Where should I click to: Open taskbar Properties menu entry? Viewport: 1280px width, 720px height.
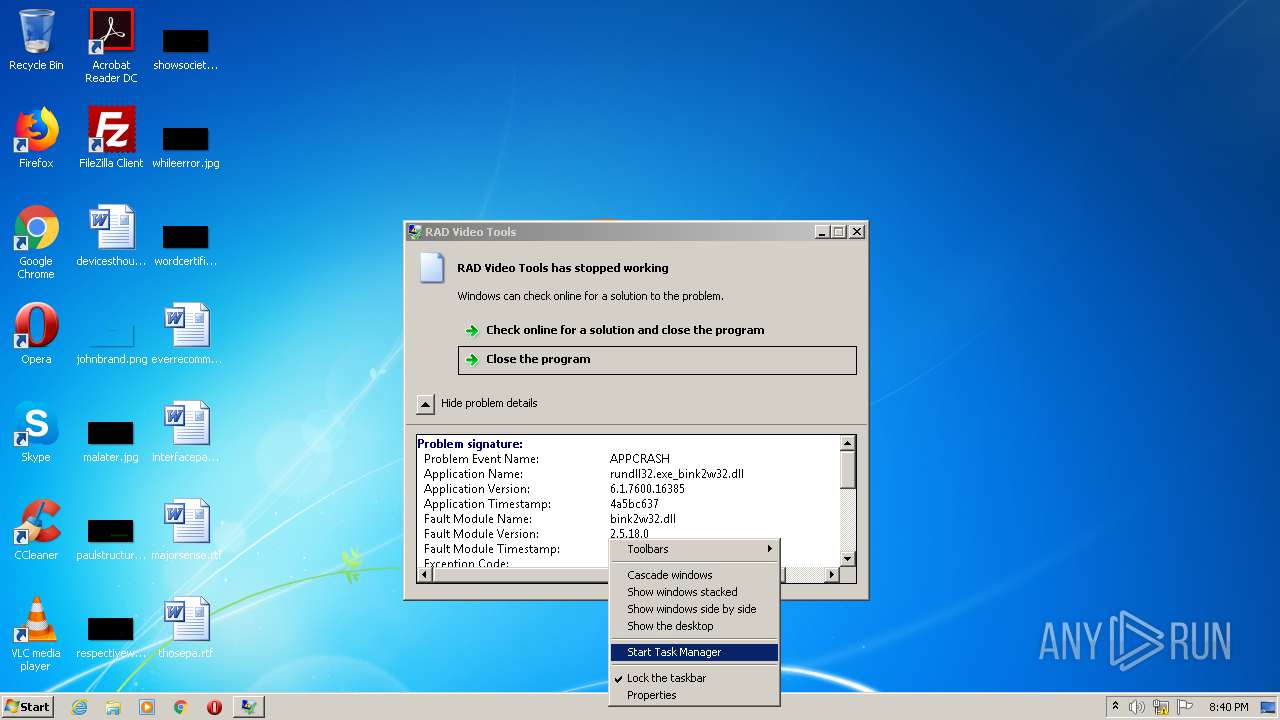click(x=694, y=695)
